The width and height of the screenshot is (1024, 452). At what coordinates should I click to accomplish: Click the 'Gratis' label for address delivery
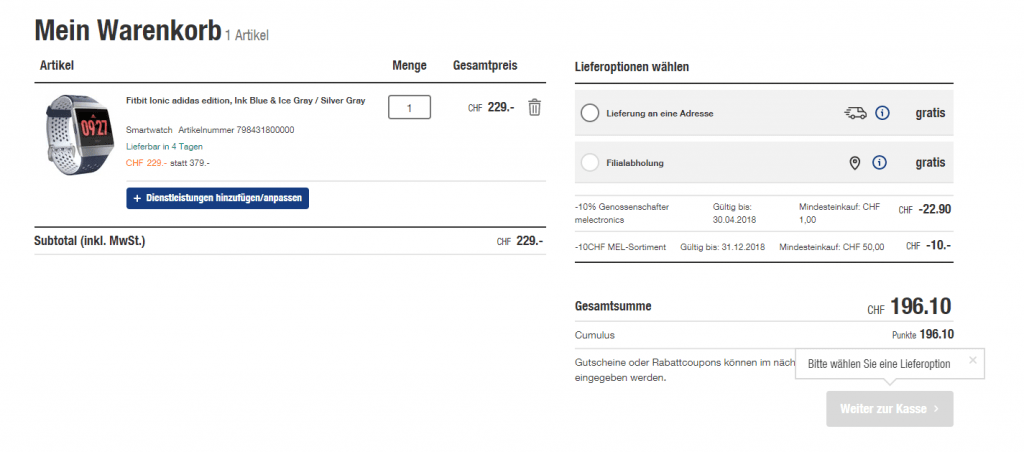[x=929, y=113]
